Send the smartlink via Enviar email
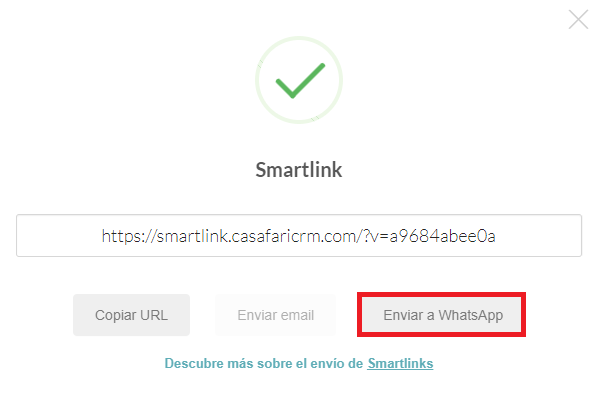 (x=275, y=315)
